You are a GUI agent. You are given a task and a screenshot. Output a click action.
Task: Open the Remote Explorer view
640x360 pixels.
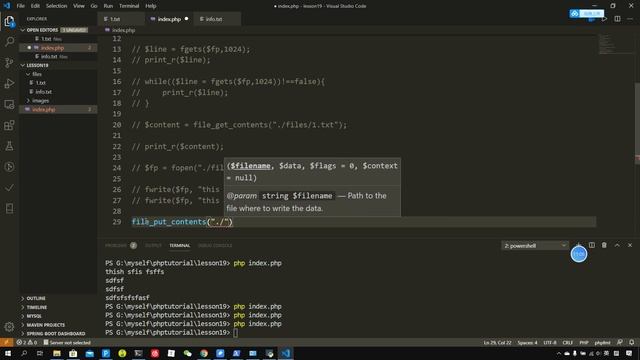9,104
